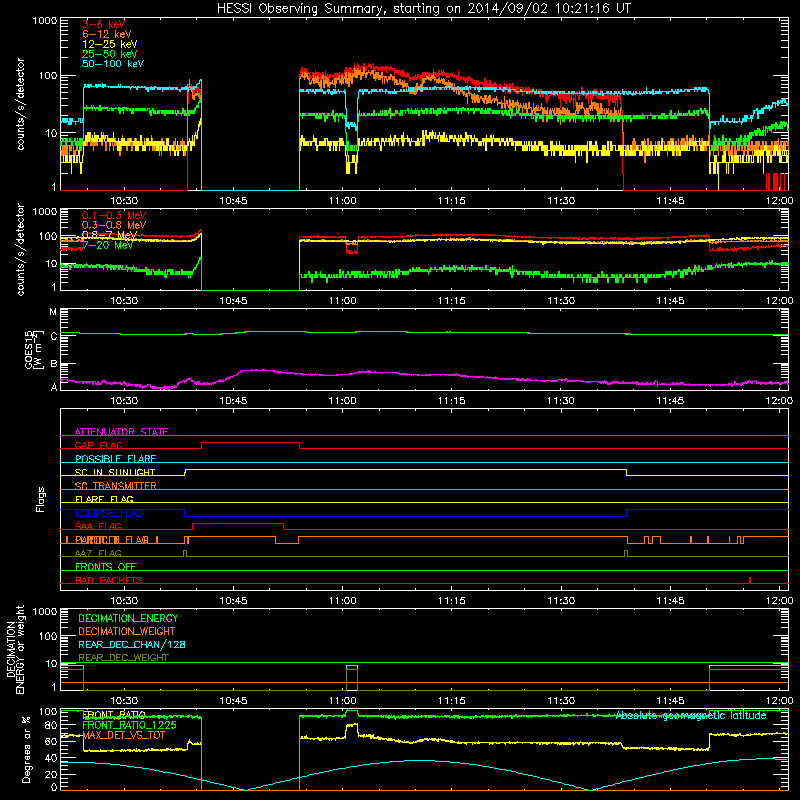Select the GAP_FLAG label
This screenshot has height=800, width=800.
98,445
